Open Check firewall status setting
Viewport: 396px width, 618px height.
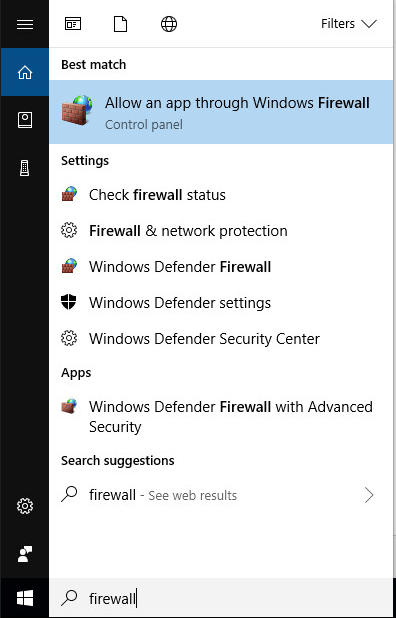click(221, 195)
